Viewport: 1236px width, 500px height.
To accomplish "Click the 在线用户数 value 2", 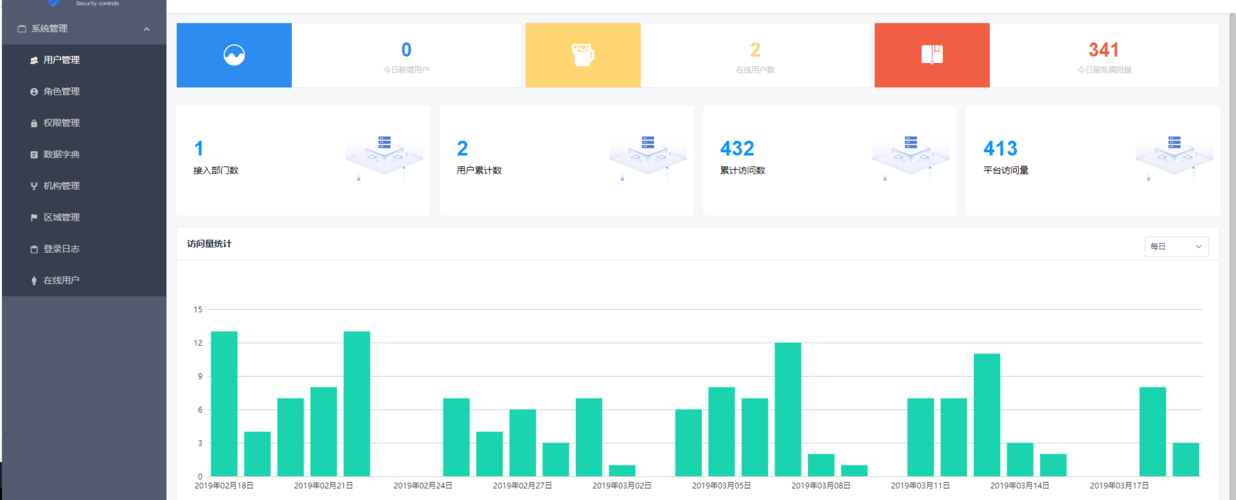I will [755, 49].
